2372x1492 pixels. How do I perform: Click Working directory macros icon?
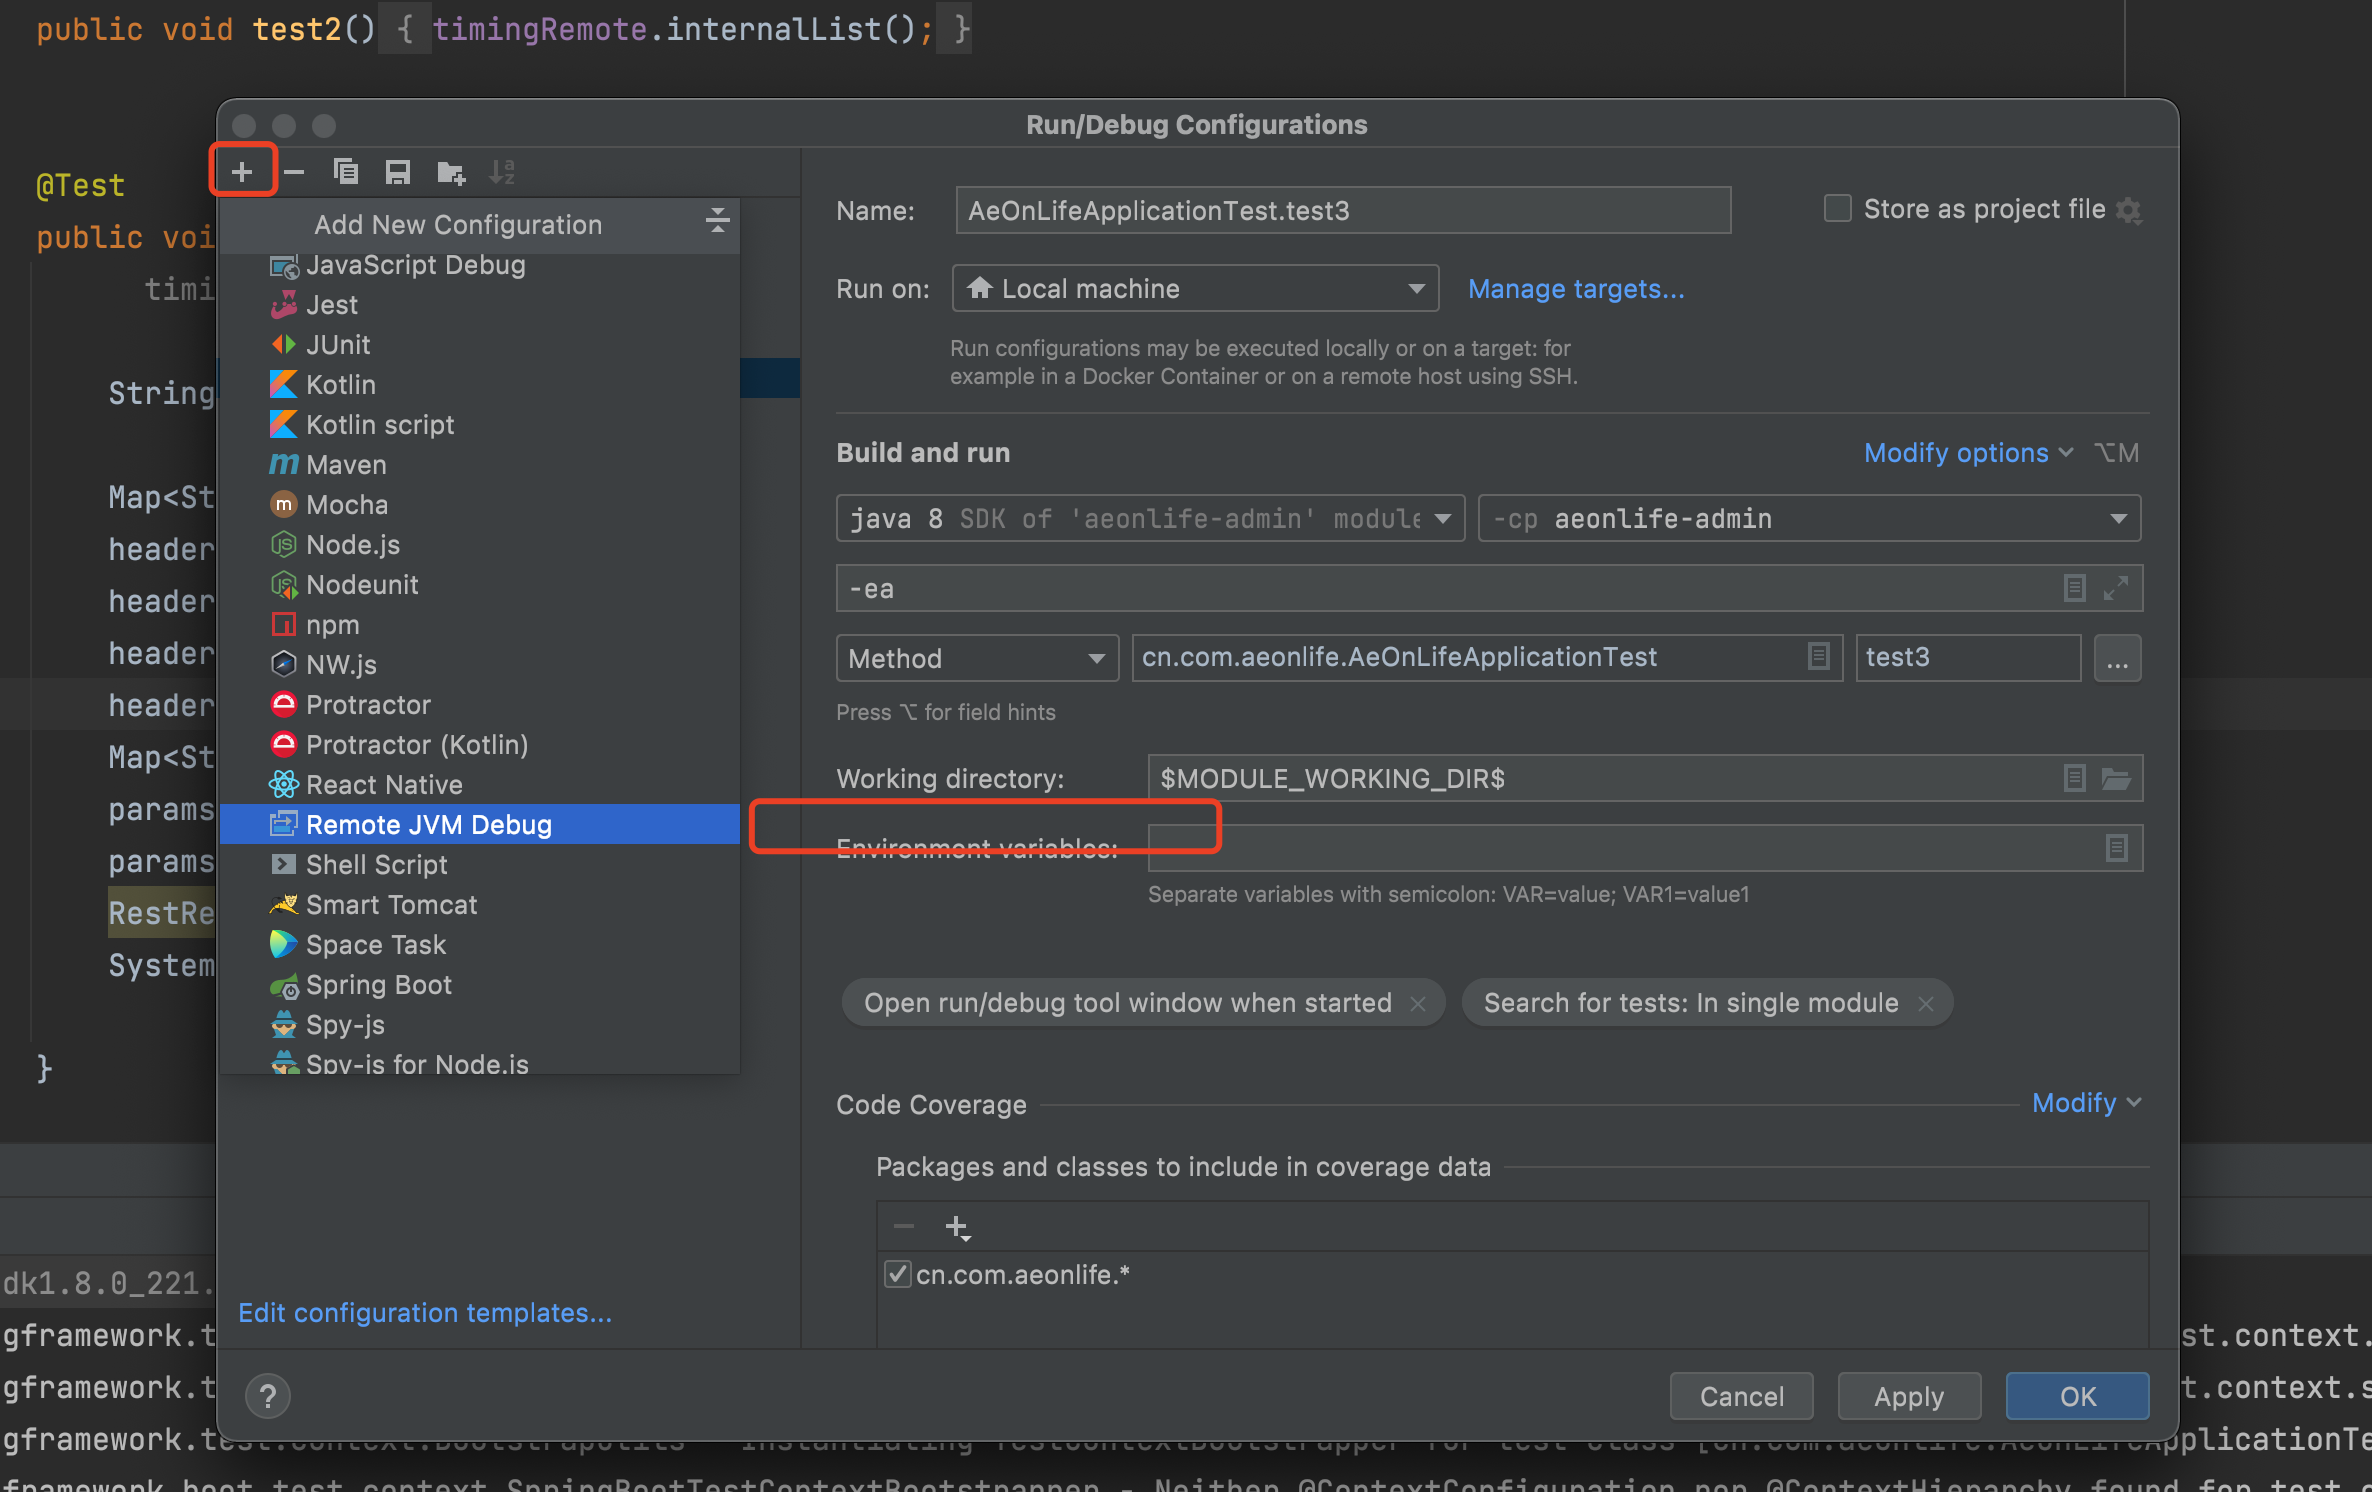(x=2074, y=778)
